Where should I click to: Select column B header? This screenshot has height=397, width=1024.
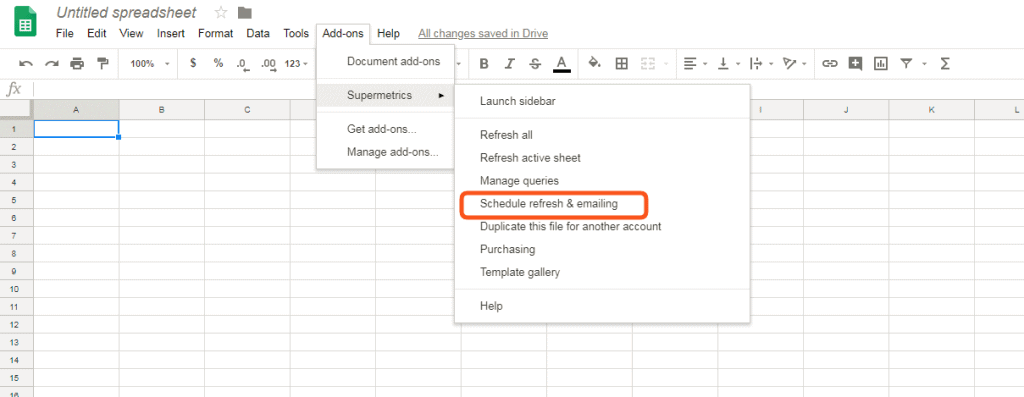[161, 110]
